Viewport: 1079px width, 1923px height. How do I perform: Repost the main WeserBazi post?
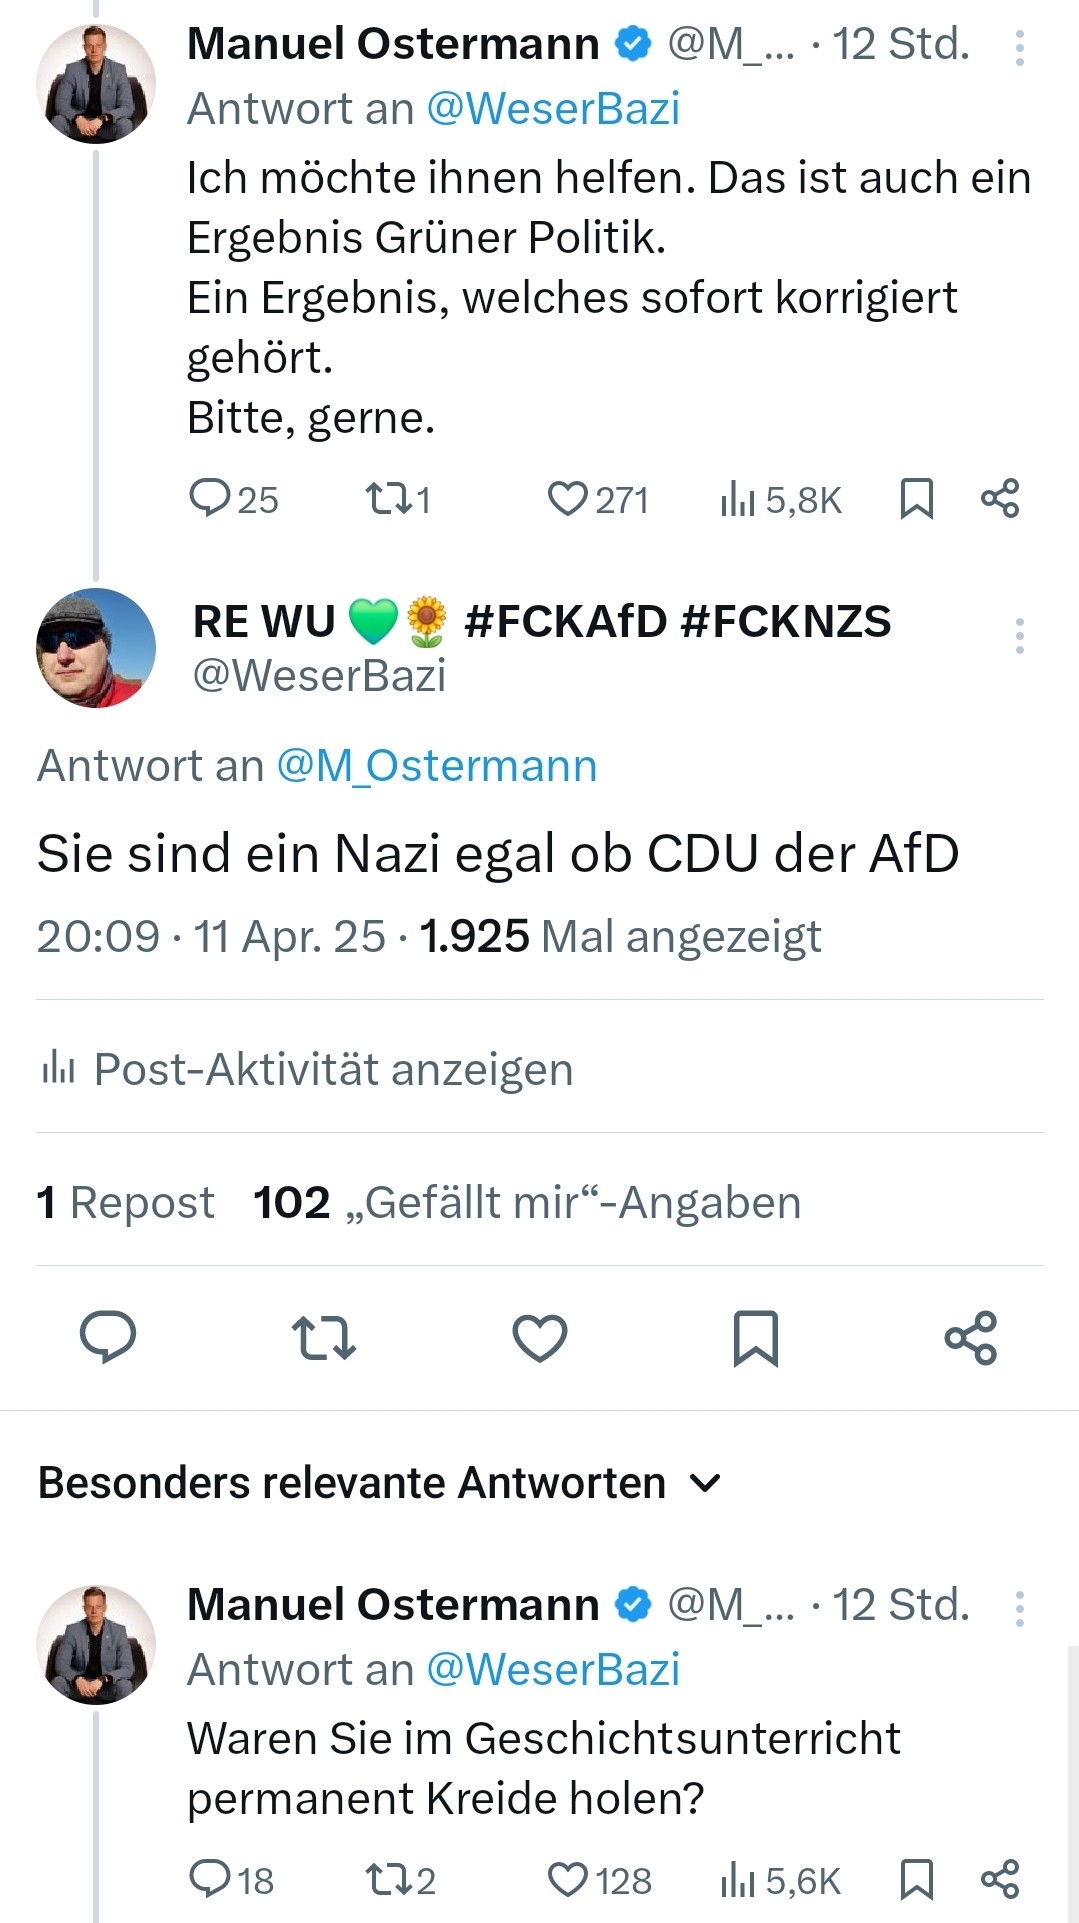tap(323, 1338)
